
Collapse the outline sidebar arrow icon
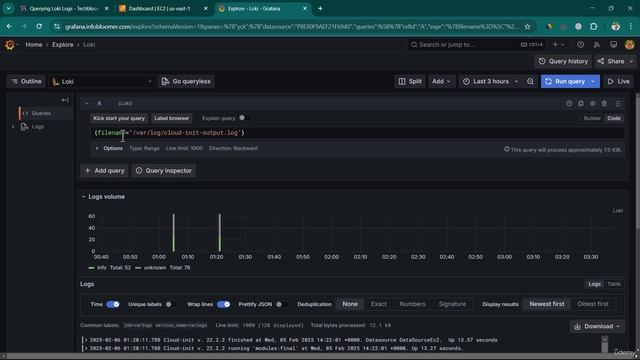65,100
